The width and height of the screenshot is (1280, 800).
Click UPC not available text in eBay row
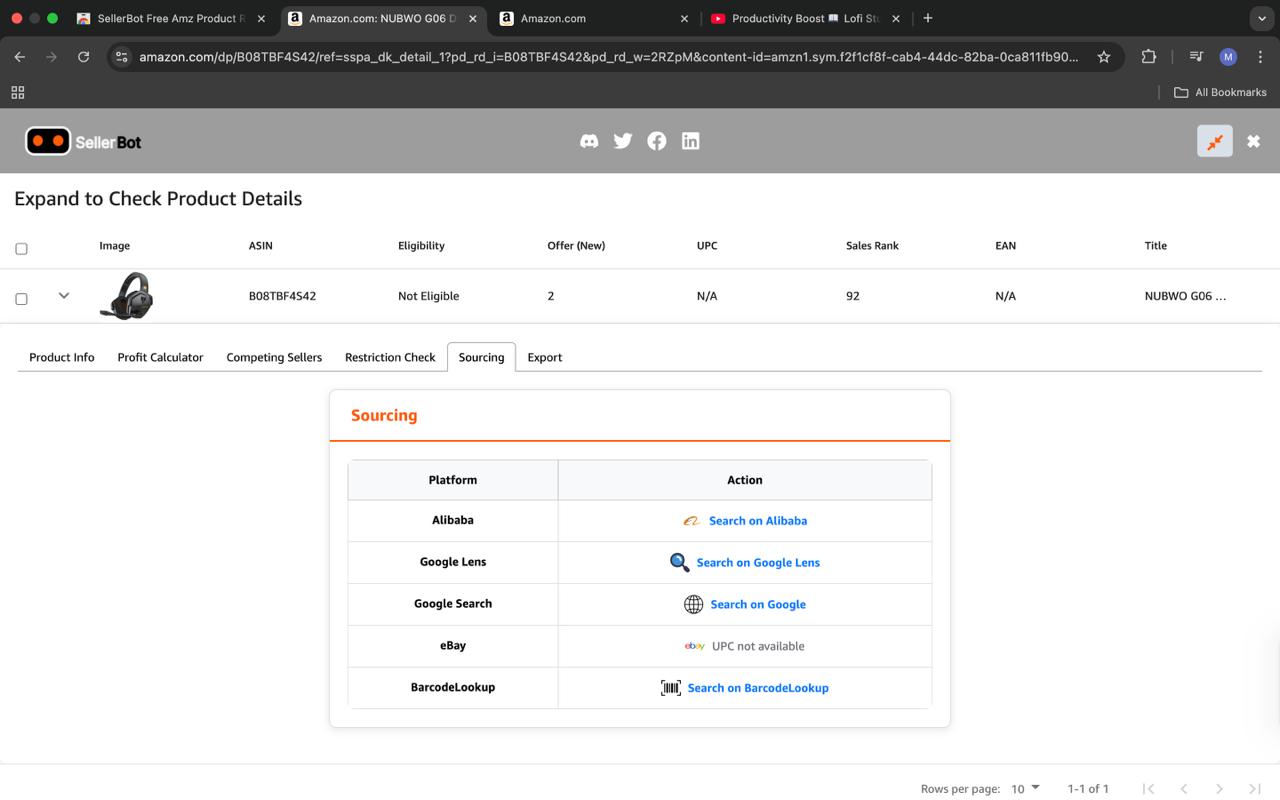coord(758,646)
